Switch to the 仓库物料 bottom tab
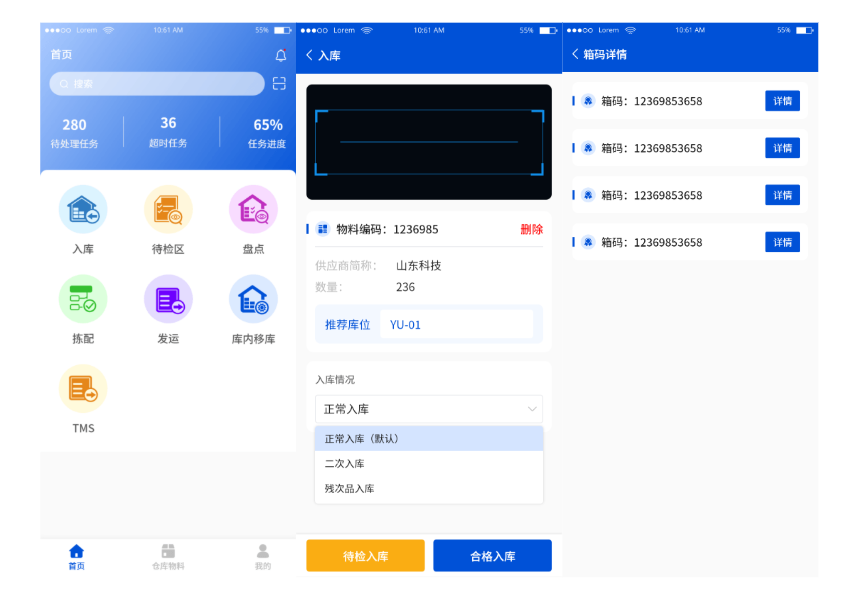Viewport: 858px width, 602px height. pyautogui.click(x=168, y=557)
